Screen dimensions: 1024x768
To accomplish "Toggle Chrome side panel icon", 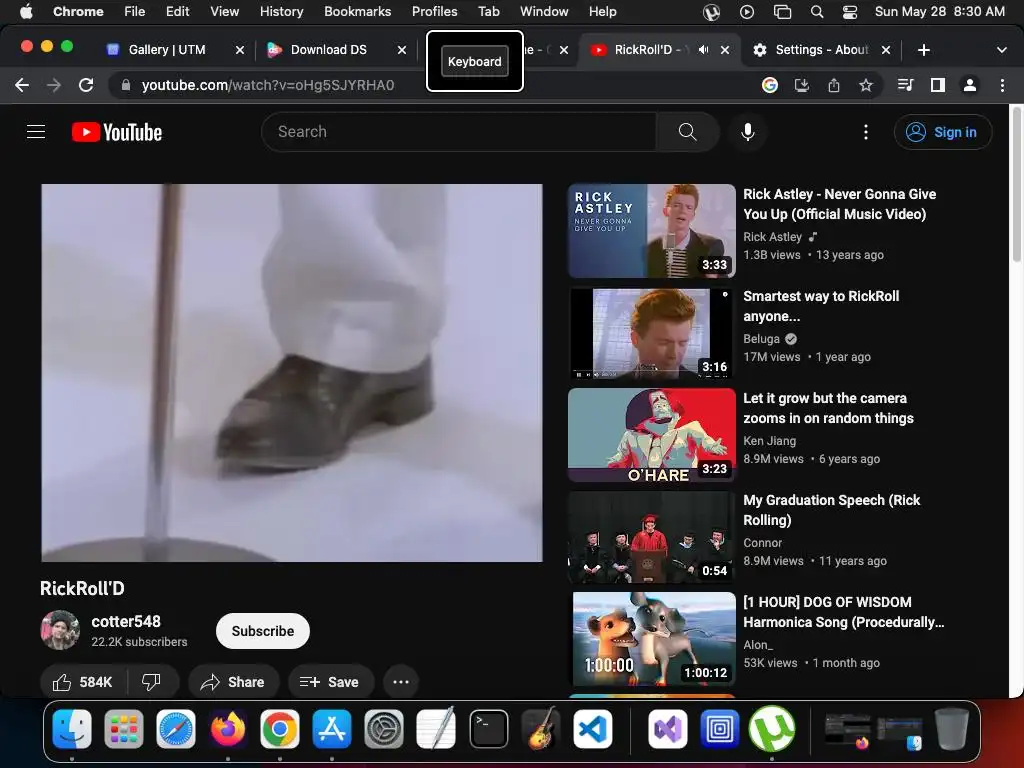I will (938, 85).
